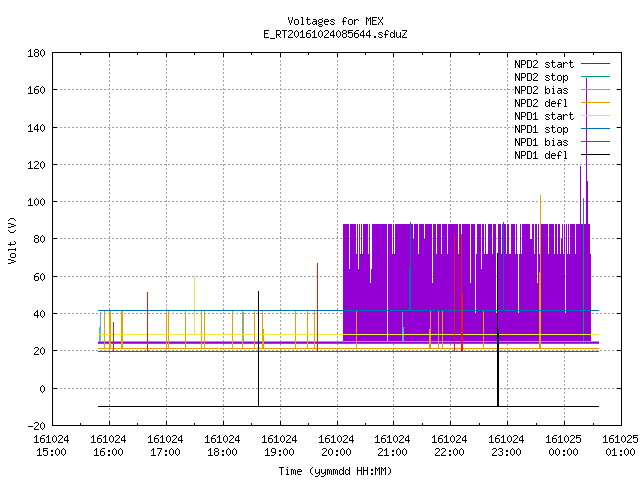640x480 pixels.
Task: Click the chart title 'Voltages for MEX'
Action: (335, 21)
